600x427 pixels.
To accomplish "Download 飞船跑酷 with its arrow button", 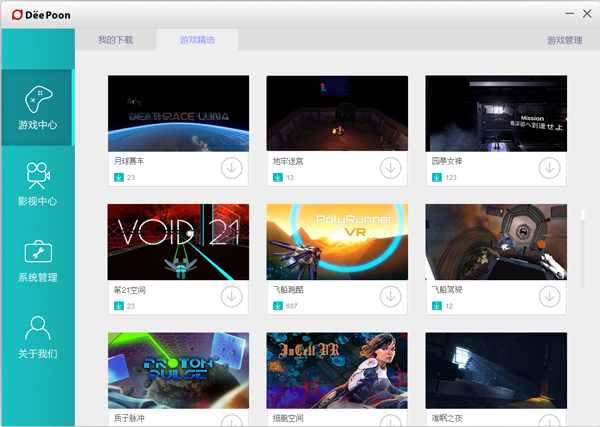I will (x=390, y=297).
